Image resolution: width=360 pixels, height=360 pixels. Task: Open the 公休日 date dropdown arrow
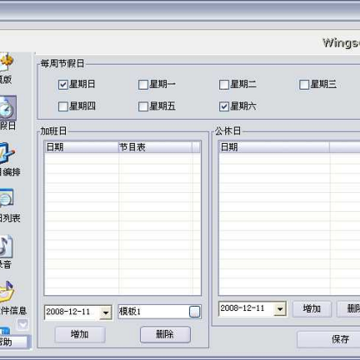(280, 309)
